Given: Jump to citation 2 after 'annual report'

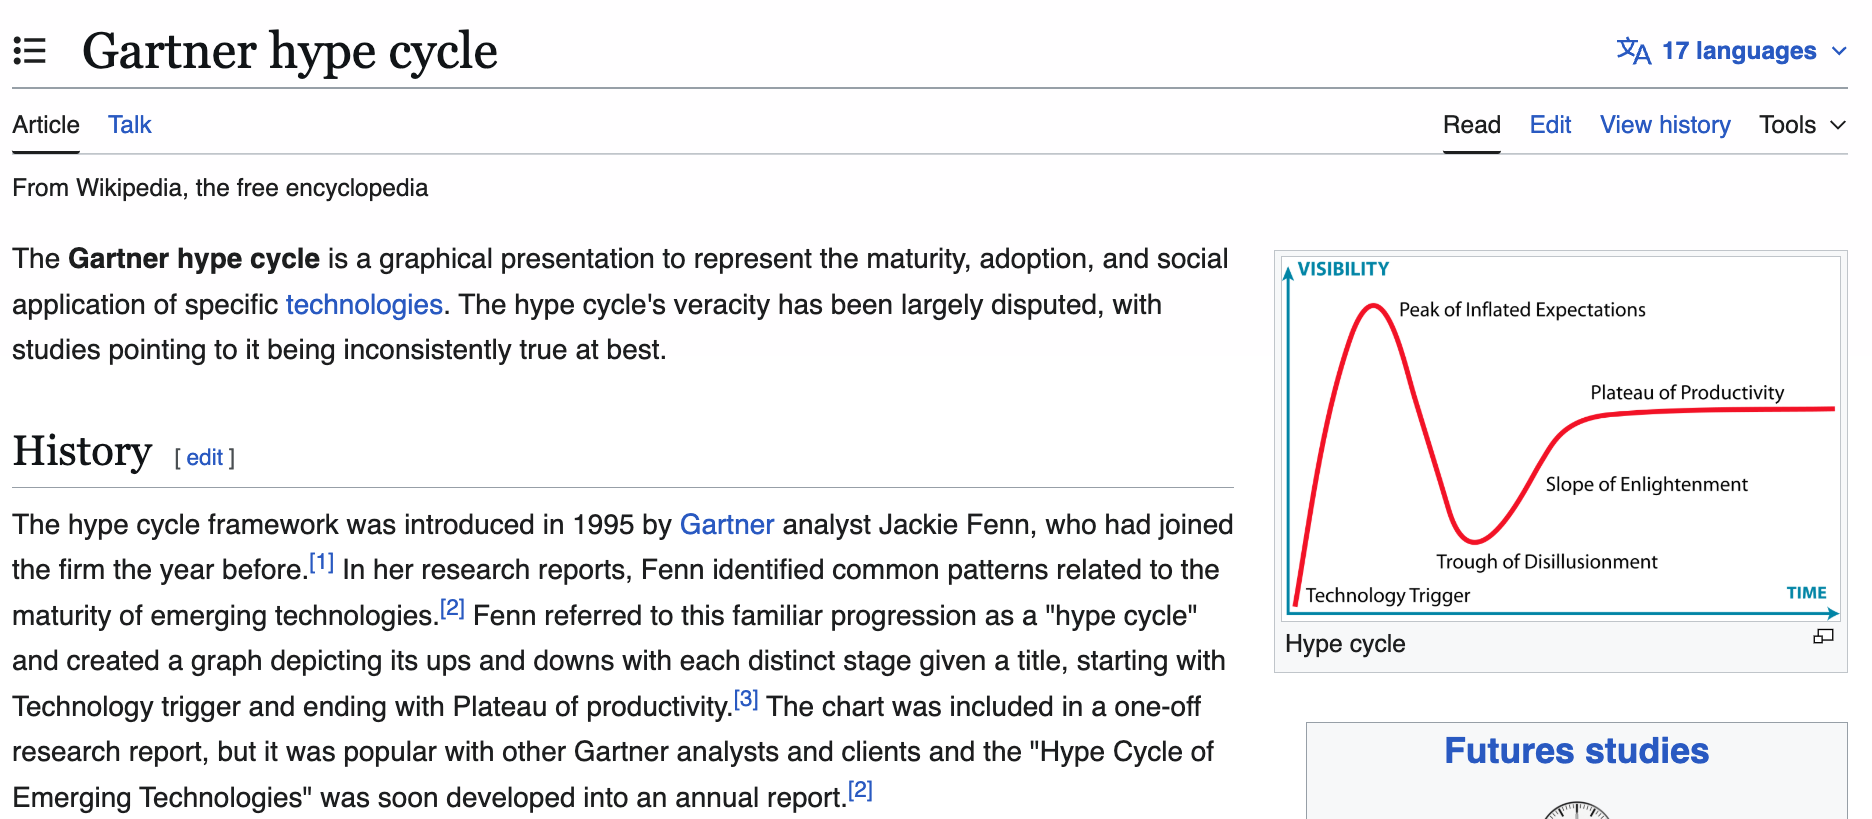Looking at the screenshot, I should [860, 790].
